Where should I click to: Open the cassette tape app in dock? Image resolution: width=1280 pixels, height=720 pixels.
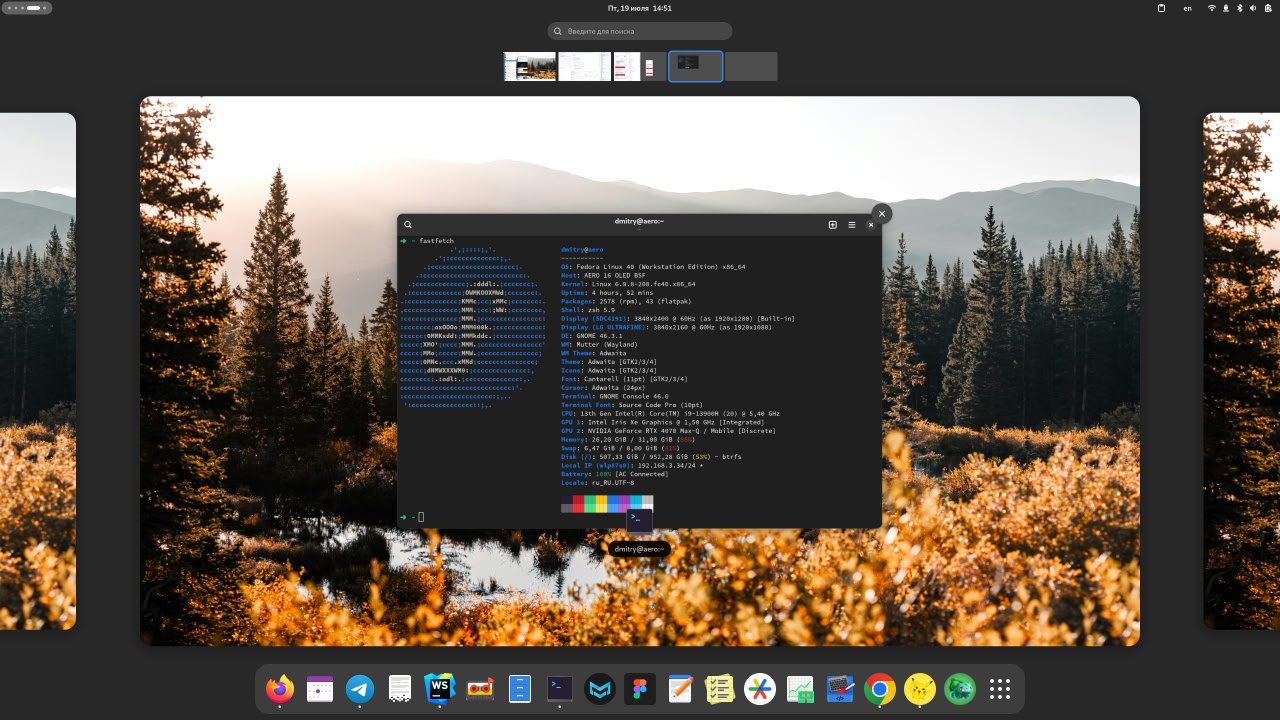pos(480,688)
